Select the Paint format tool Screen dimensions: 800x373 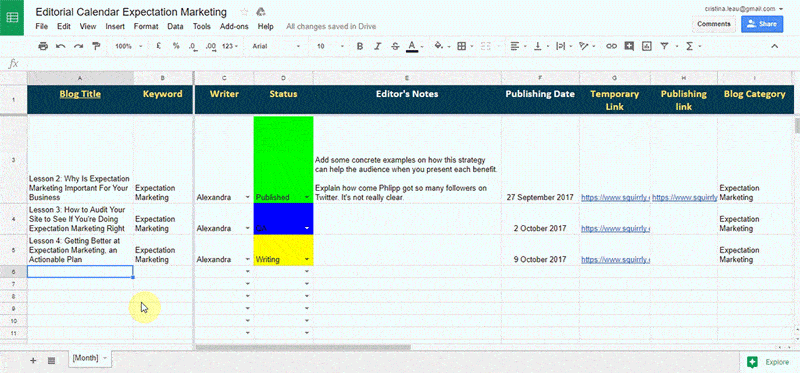point(96,46)
